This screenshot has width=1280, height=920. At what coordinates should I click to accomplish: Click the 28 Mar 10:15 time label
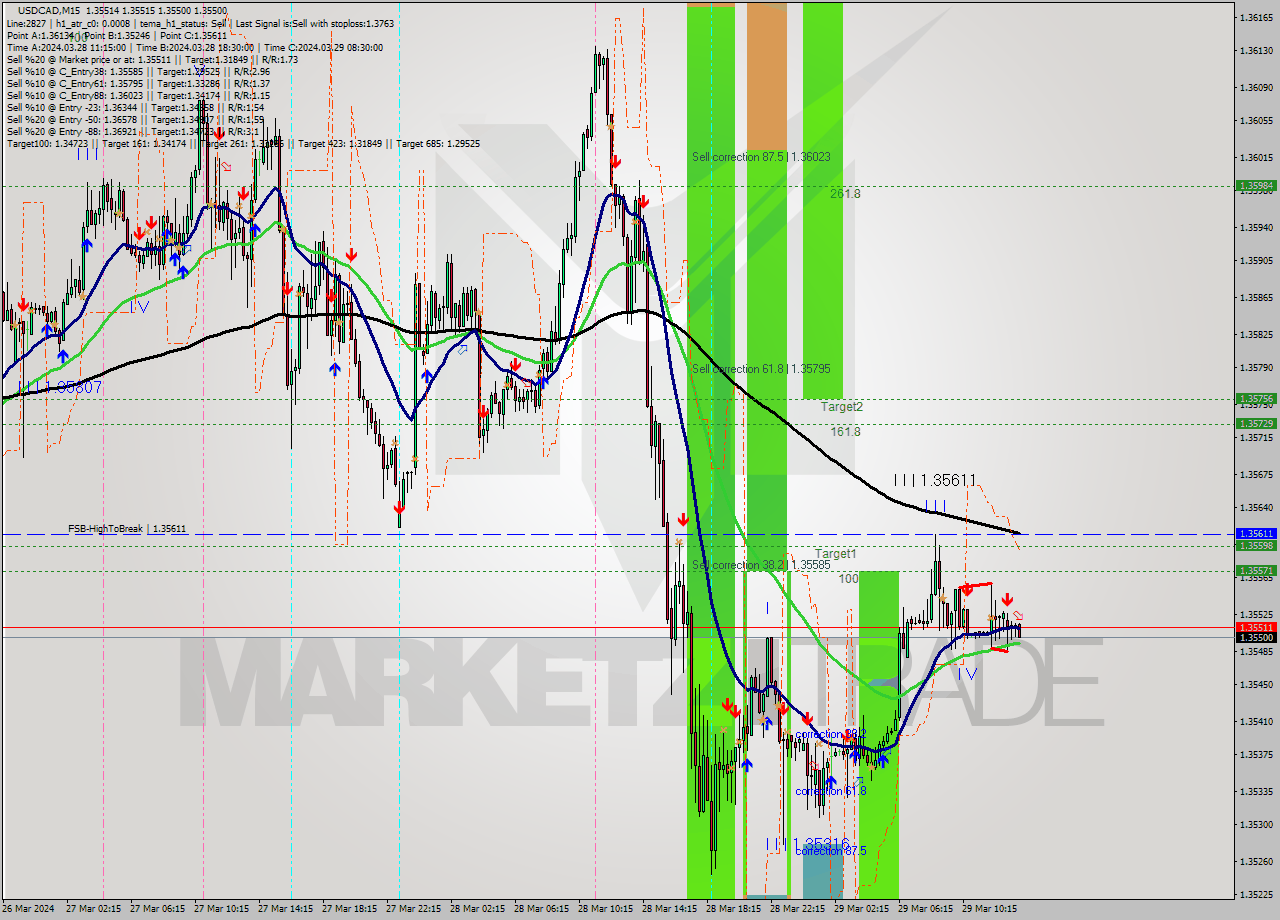click(606, 909)
